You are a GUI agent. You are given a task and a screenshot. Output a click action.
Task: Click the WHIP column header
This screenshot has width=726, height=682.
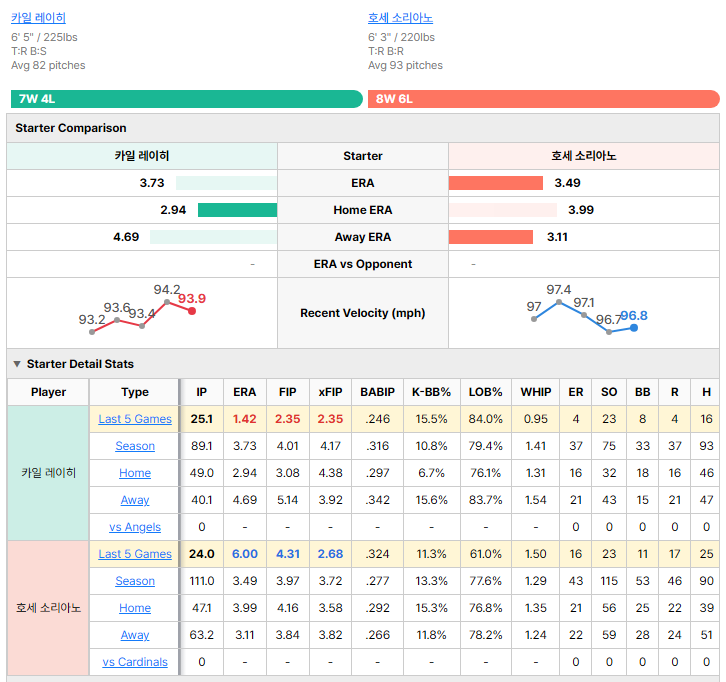536,392
